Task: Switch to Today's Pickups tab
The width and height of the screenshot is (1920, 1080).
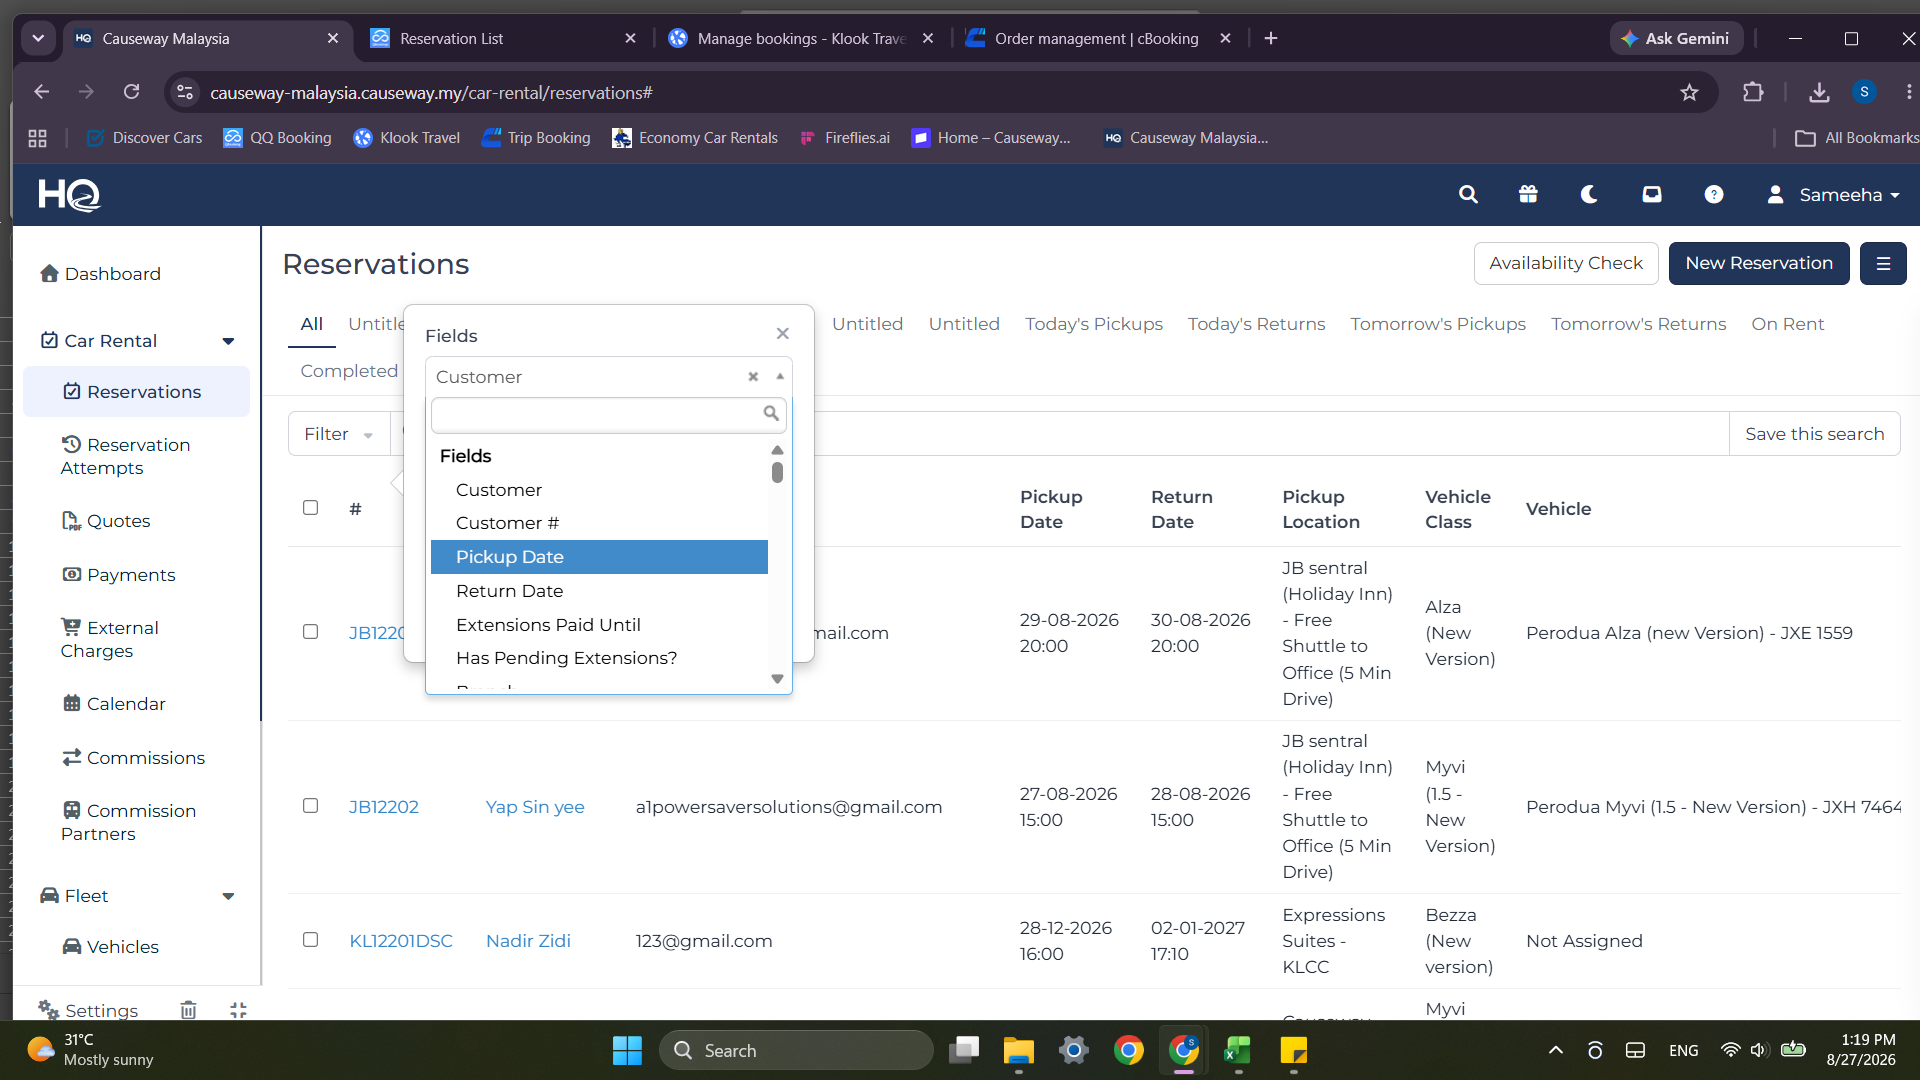Action: [1094, 324]
